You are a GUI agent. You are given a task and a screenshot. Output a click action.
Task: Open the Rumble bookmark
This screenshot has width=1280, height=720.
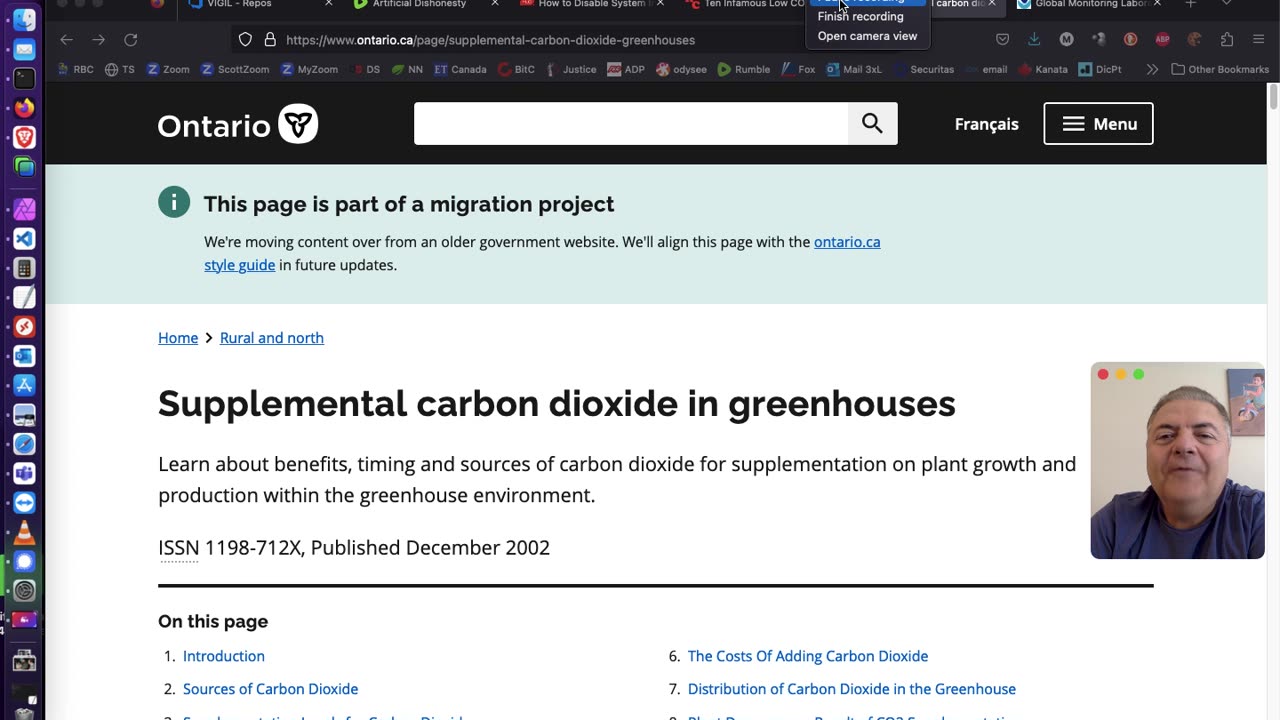pos(744,70)
